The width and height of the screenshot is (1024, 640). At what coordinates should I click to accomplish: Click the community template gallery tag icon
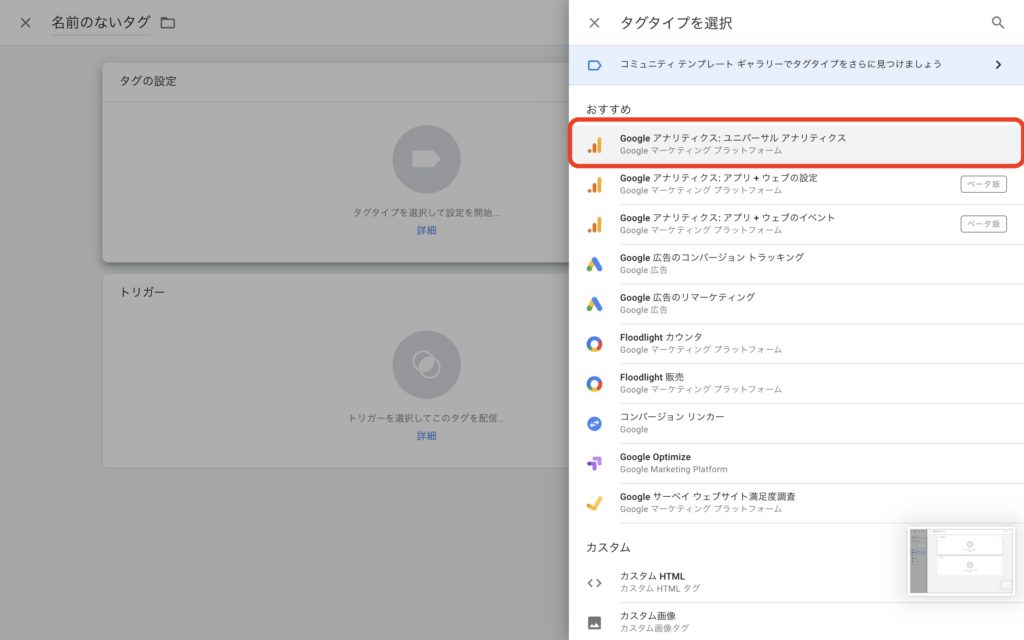(x=594, y=65)
